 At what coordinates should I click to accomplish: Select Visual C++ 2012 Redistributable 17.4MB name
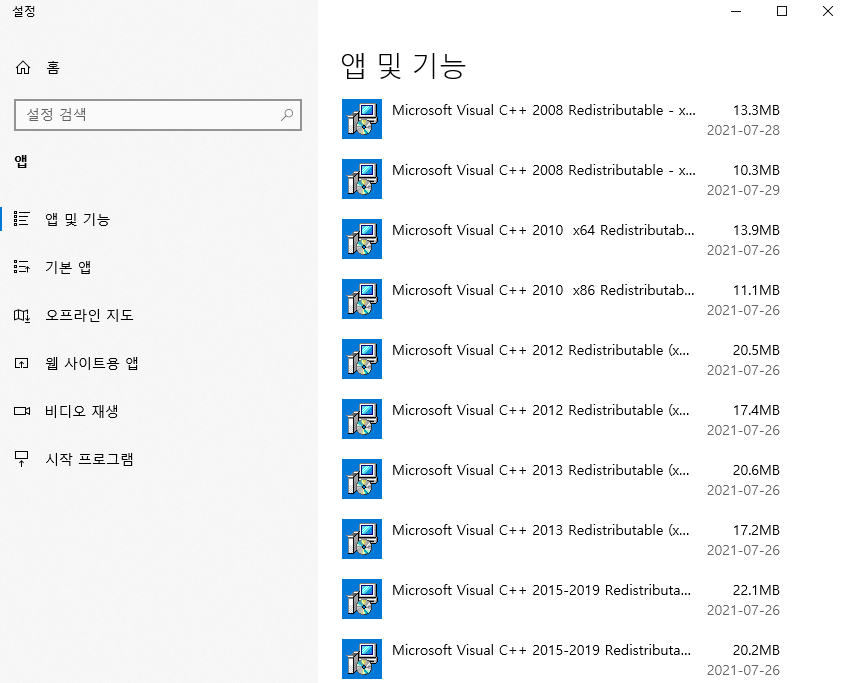click(541, 410)
